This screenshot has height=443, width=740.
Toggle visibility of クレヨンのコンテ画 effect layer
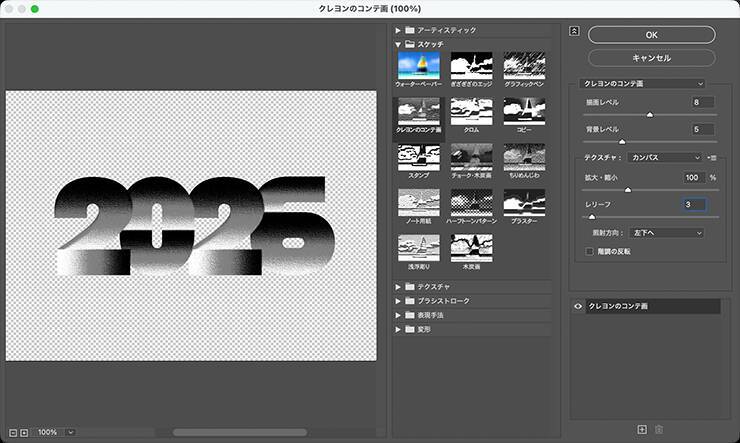pyautogui.click(x=578, y=306)
